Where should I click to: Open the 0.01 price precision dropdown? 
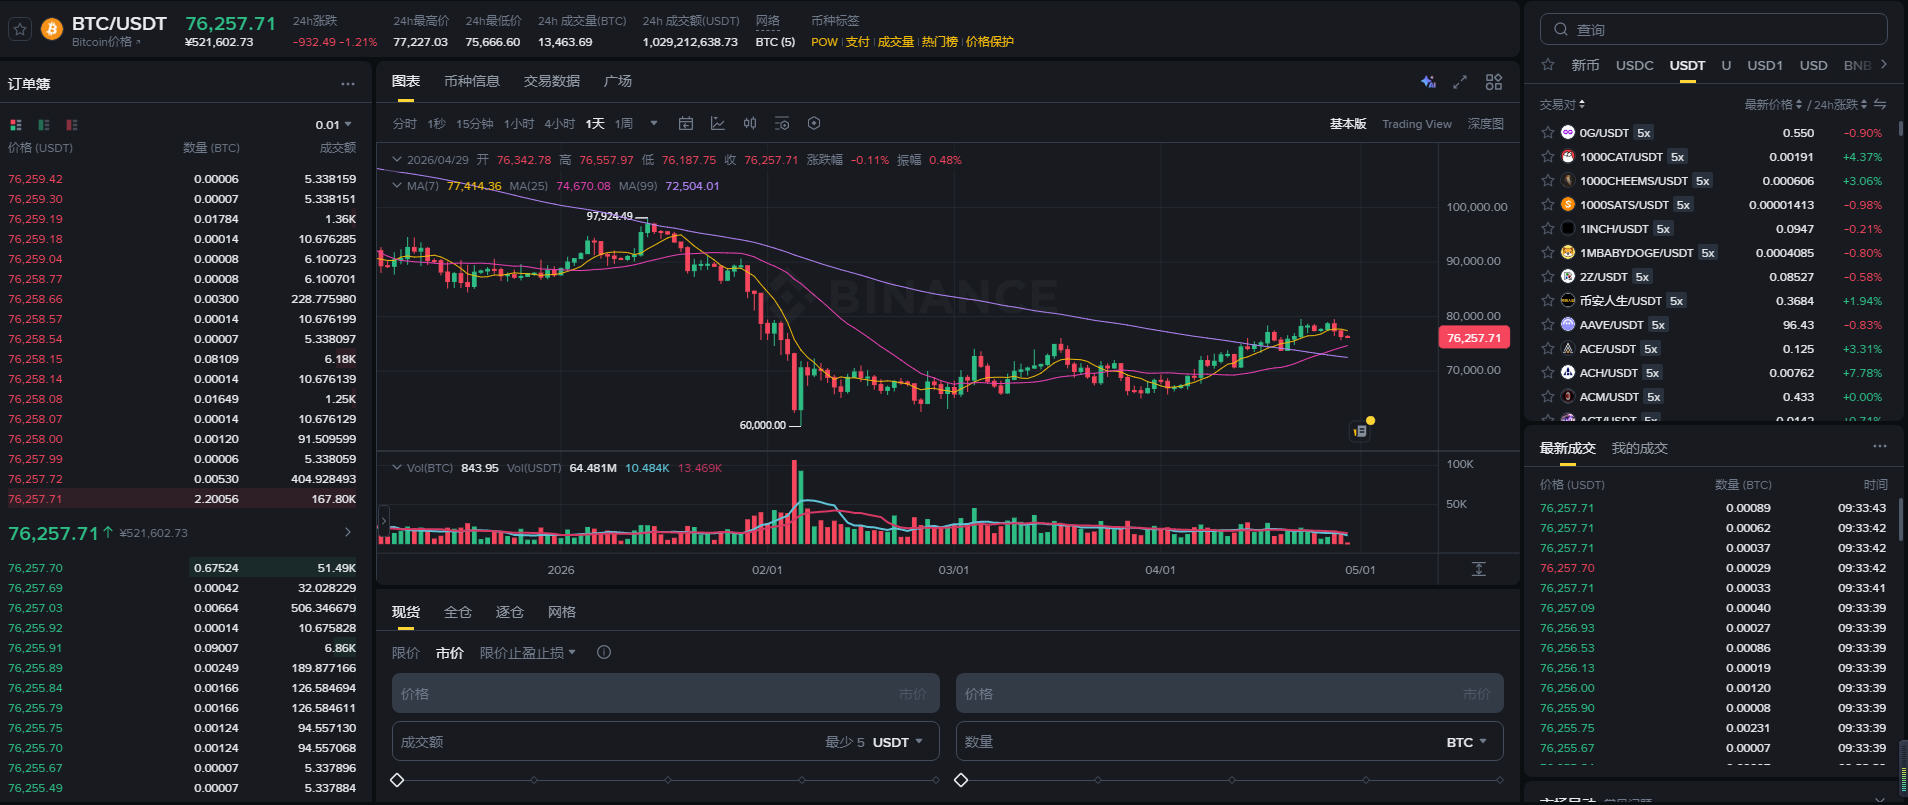pos(334,125)
